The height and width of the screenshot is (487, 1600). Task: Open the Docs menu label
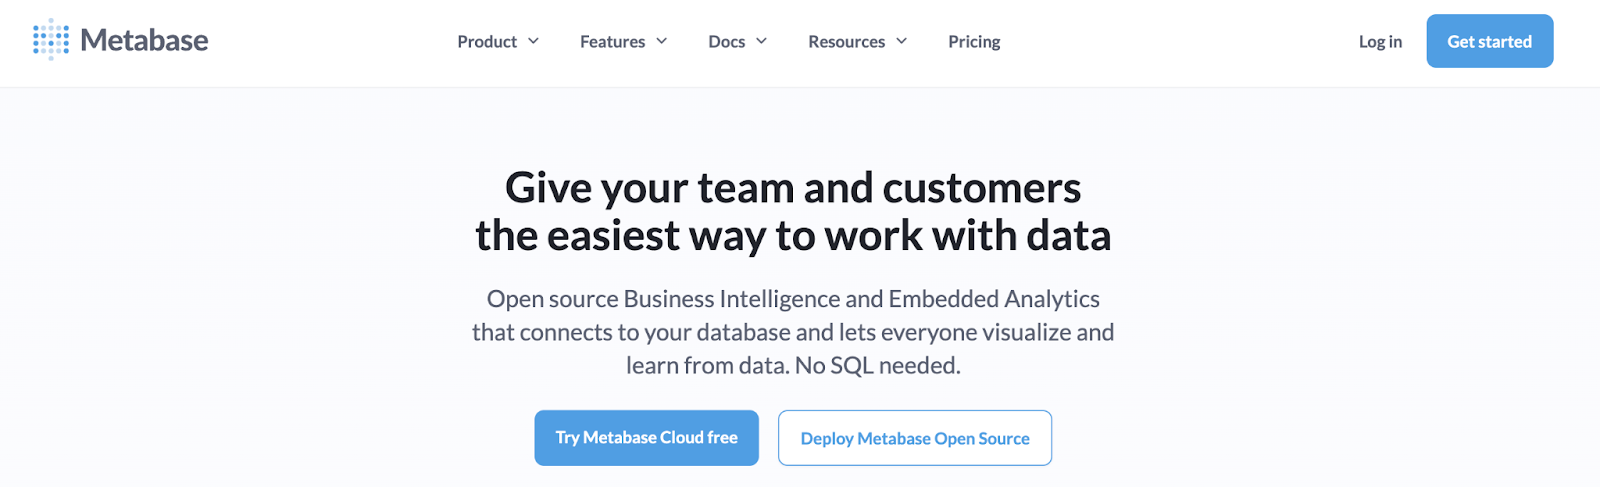pyautogui.click(x=726, y=42)
